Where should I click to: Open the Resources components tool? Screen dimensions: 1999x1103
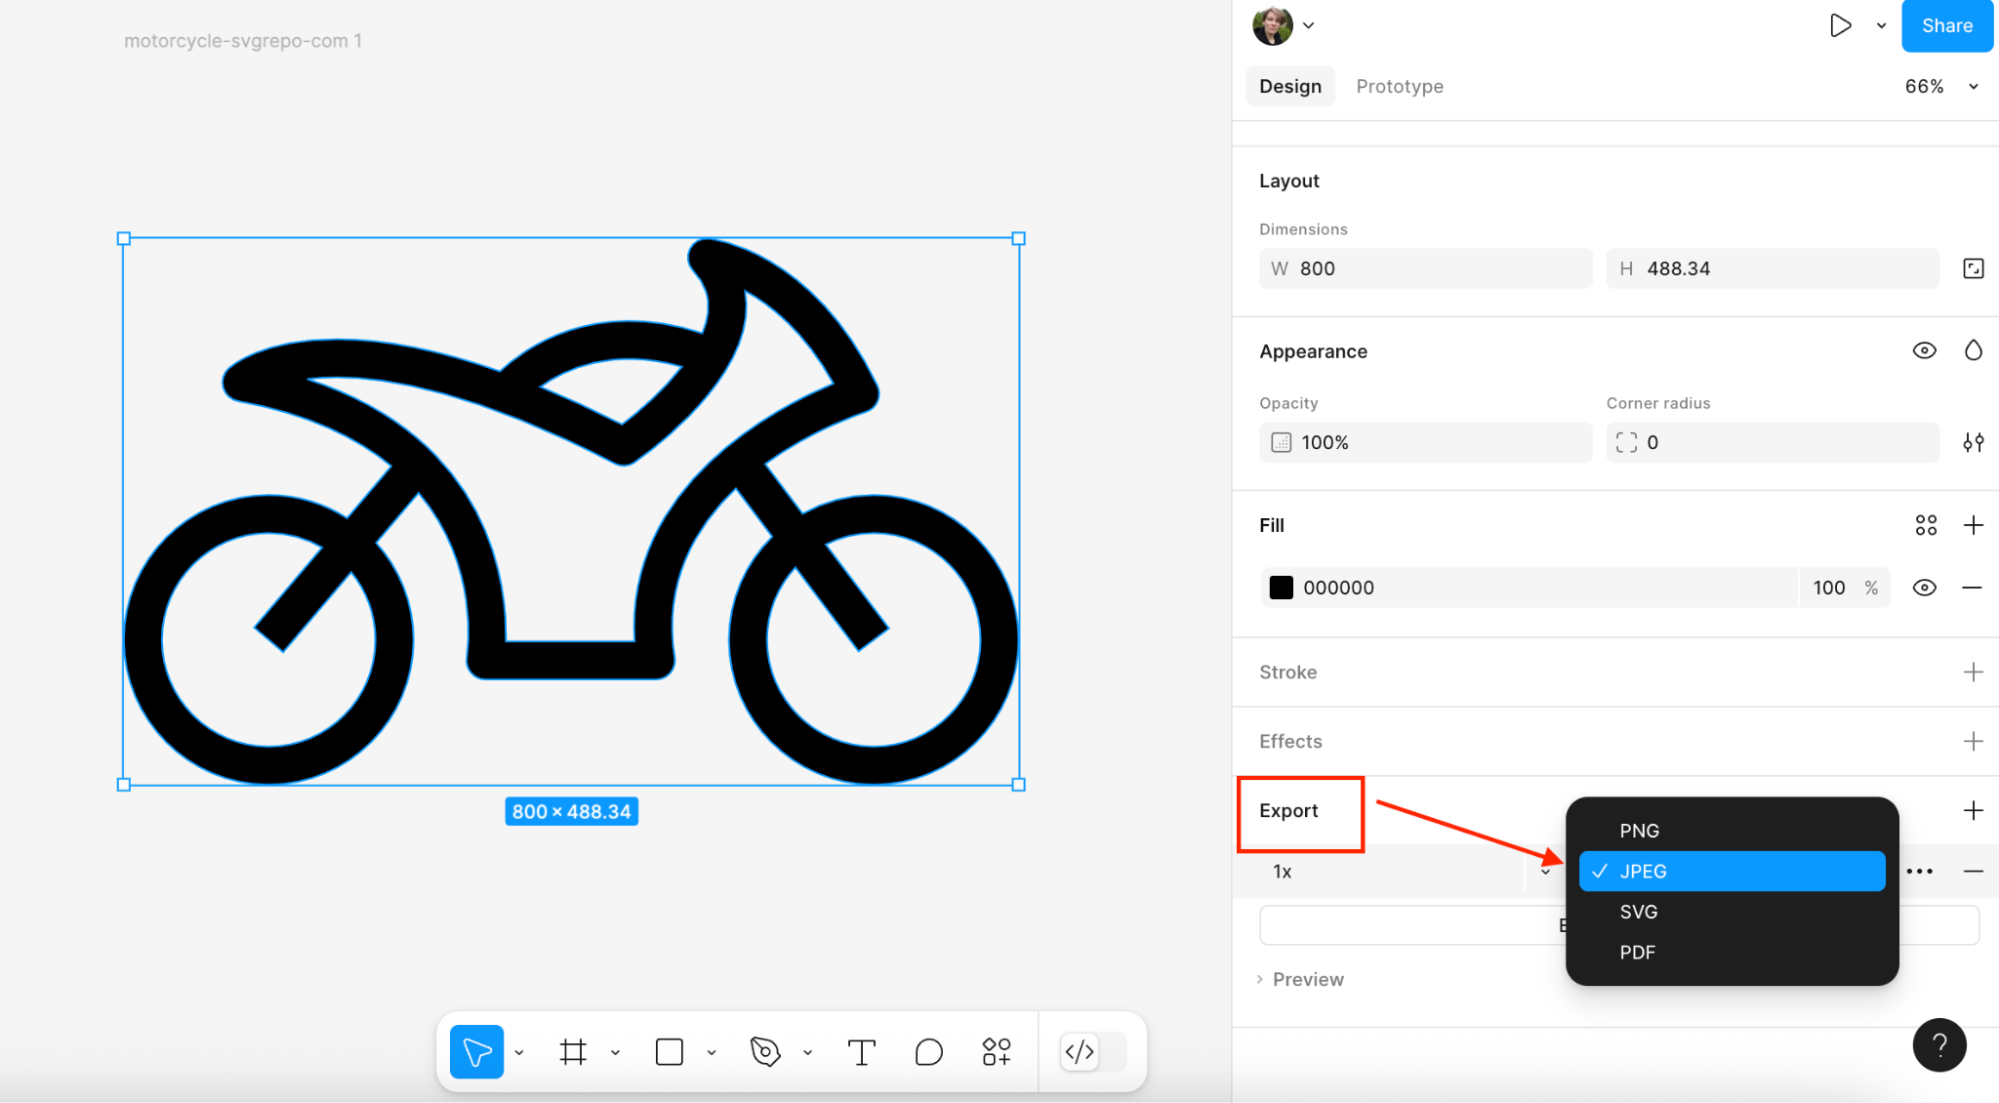pos(996,1051)
